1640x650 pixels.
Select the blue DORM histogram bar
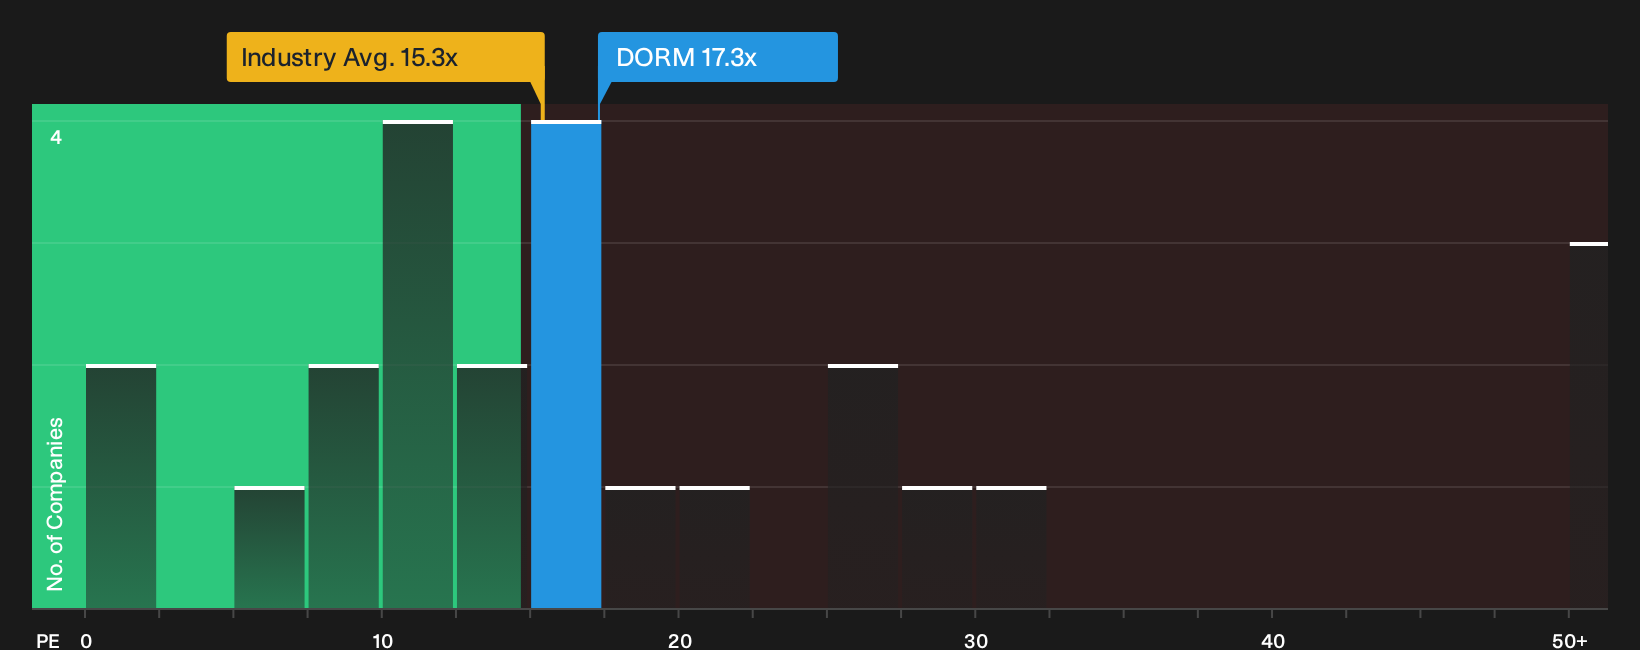coord(566,365)
